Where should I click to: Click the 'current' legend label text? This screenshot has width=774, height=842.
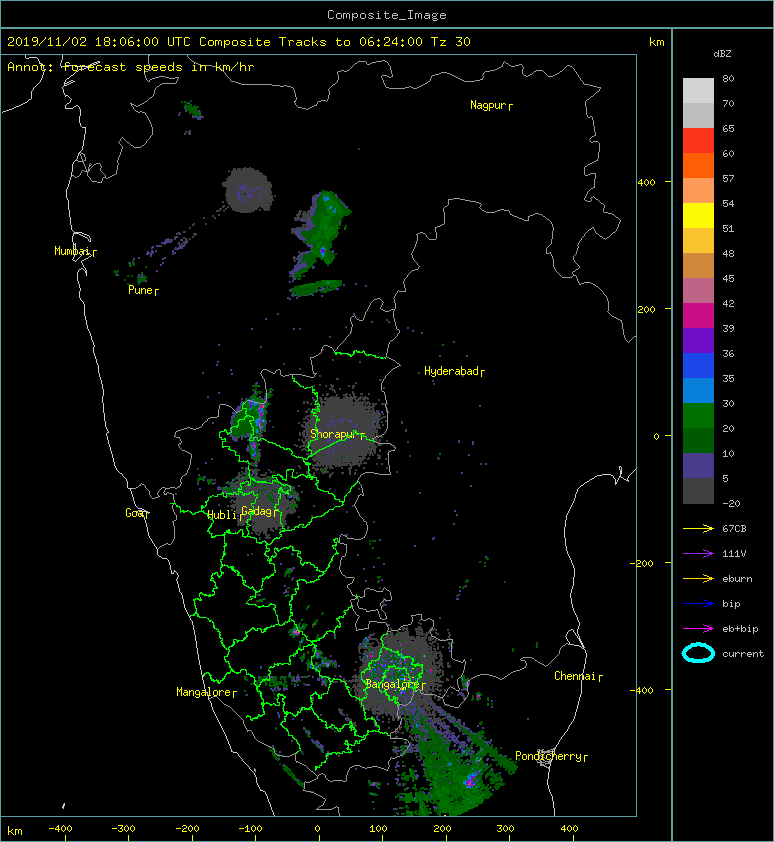[743, 654]
